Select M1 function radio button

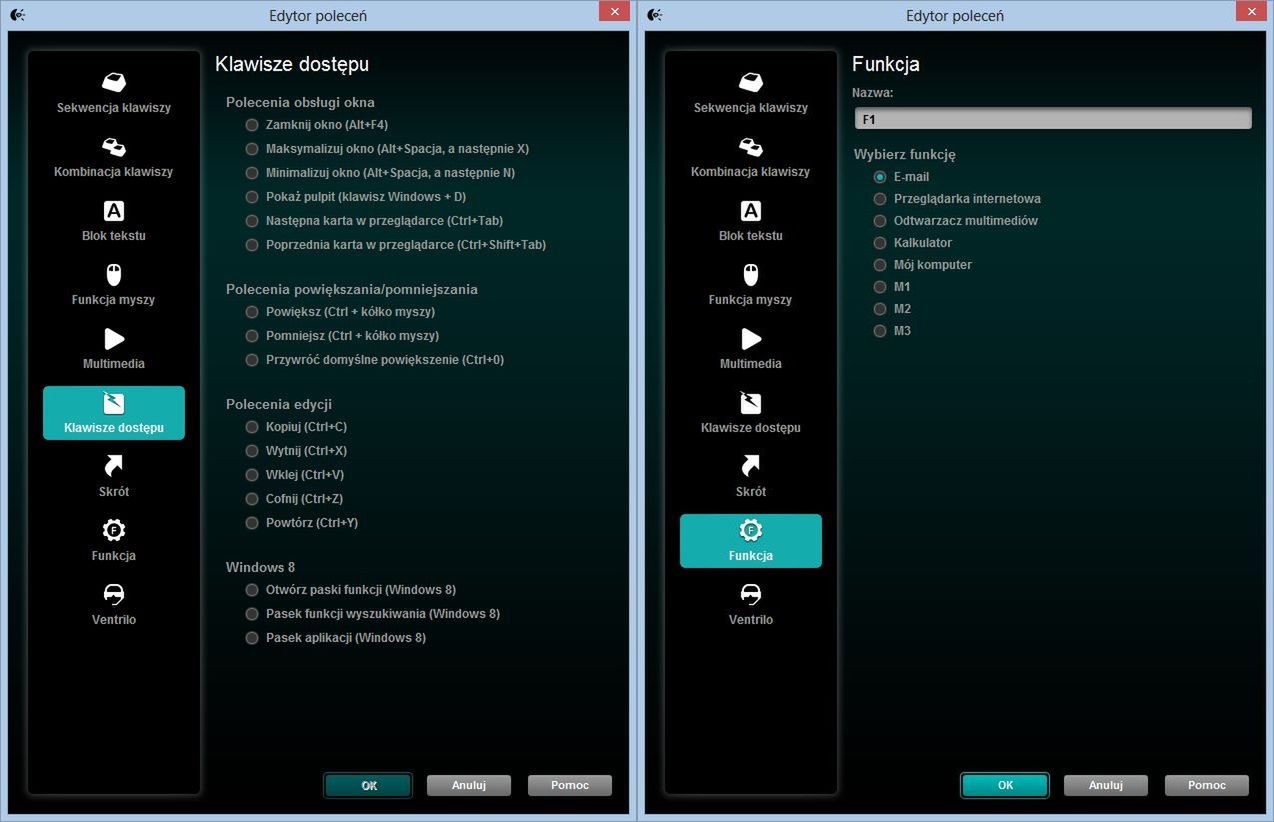[x=880, y=287]
